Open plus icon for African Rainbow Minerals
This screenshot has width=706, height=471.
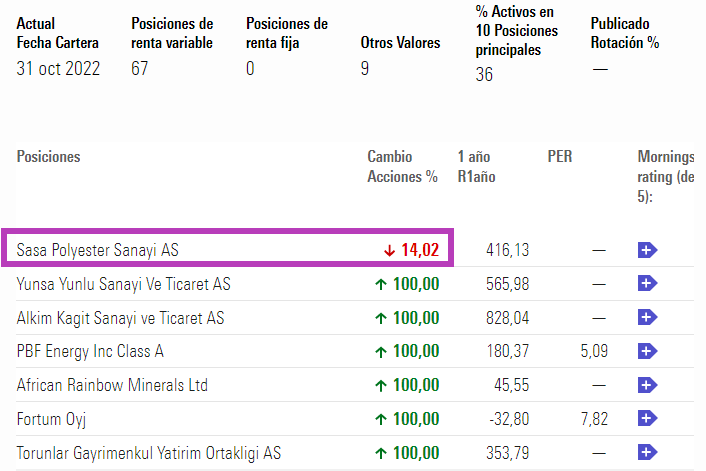[x=647, y=385]
